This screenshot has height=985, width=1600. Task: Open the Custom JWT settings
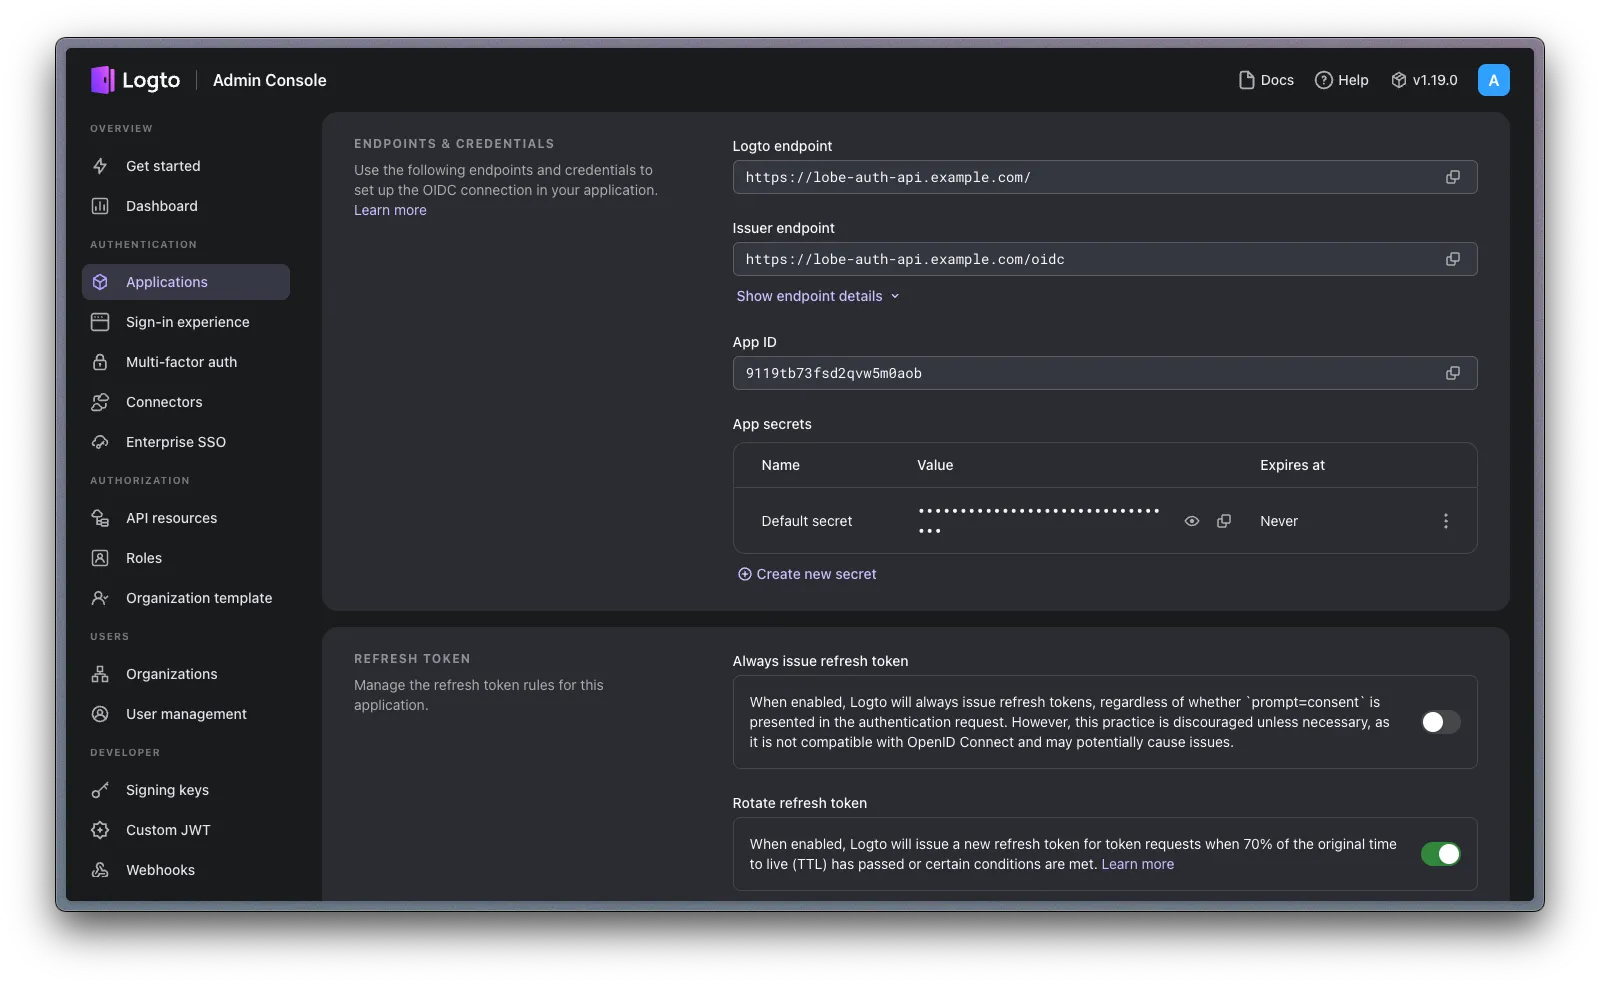167,830
